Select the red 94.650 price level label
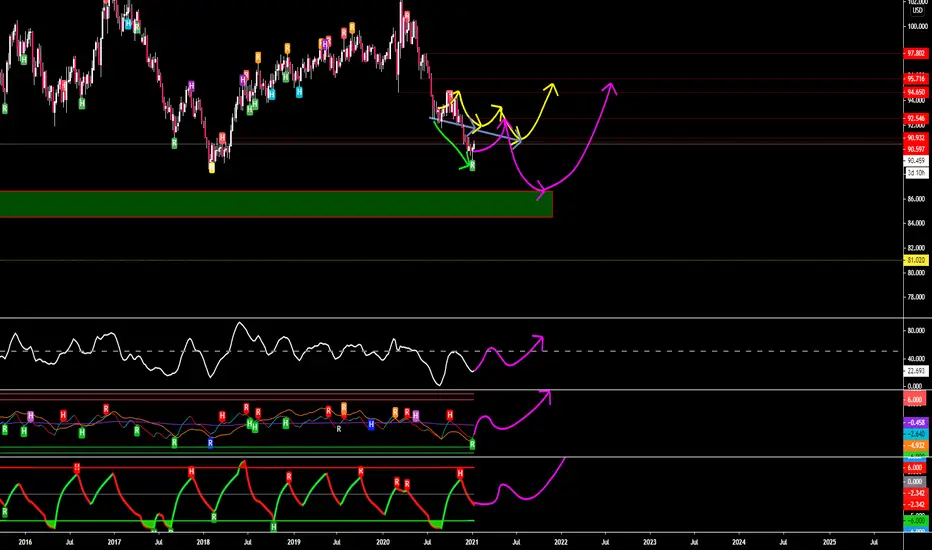The image size is (932, 550). click(916, 92)
